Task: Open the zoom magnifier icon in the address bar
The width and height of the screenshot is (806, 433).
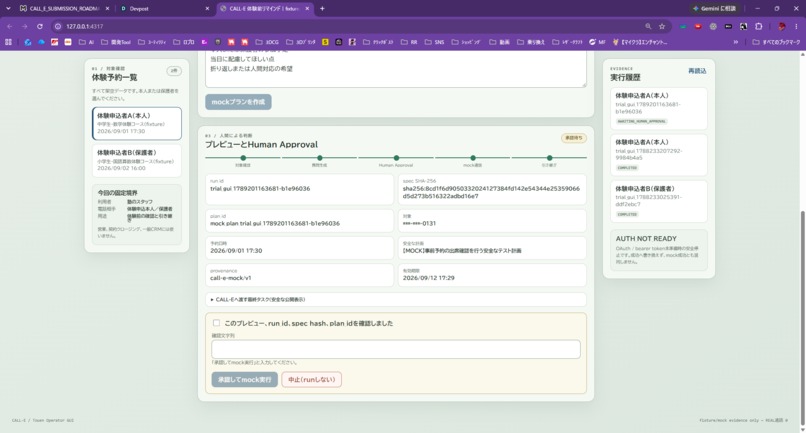Action: [648, 26]
